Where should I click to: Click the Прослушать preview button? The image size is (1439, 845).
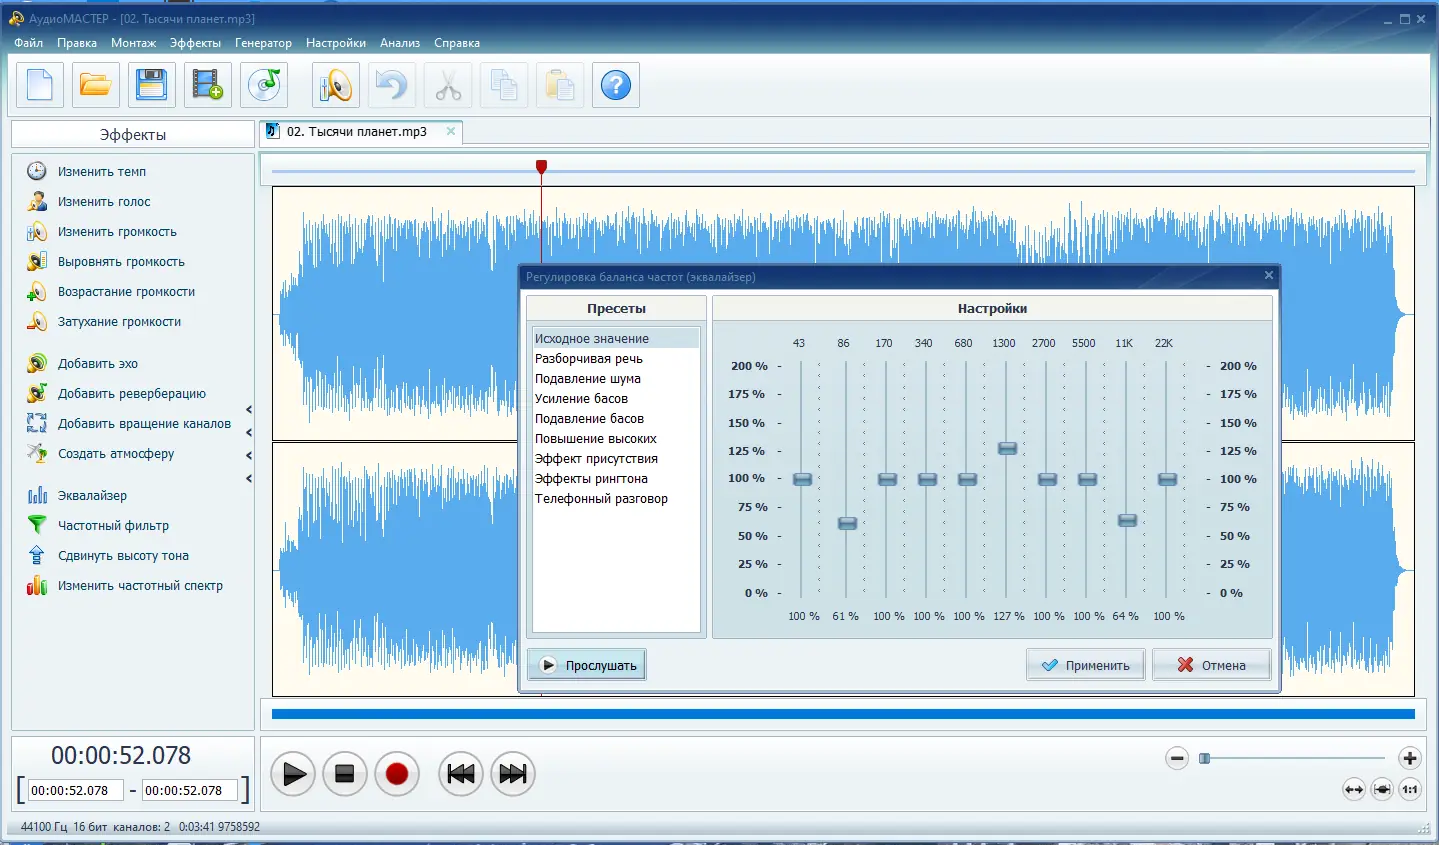(x=587, y=665)
